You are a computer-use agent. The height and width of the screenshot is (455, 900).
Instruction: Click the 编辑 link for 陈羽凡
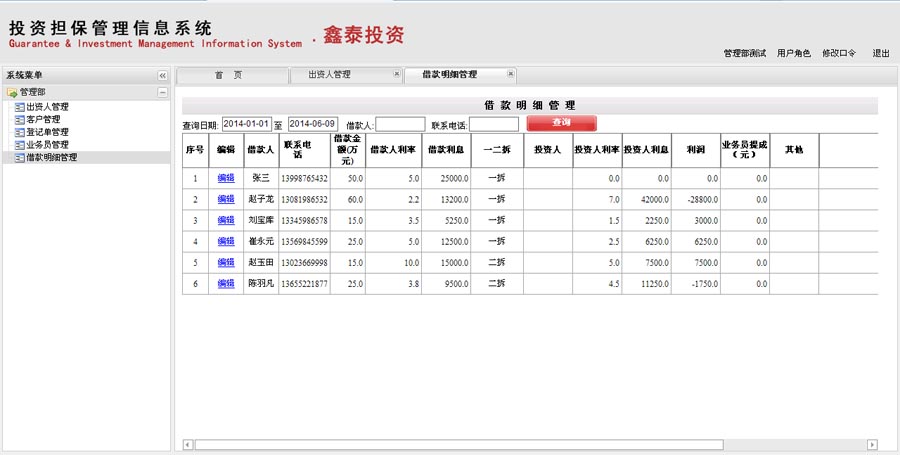[x=226, y=284]
